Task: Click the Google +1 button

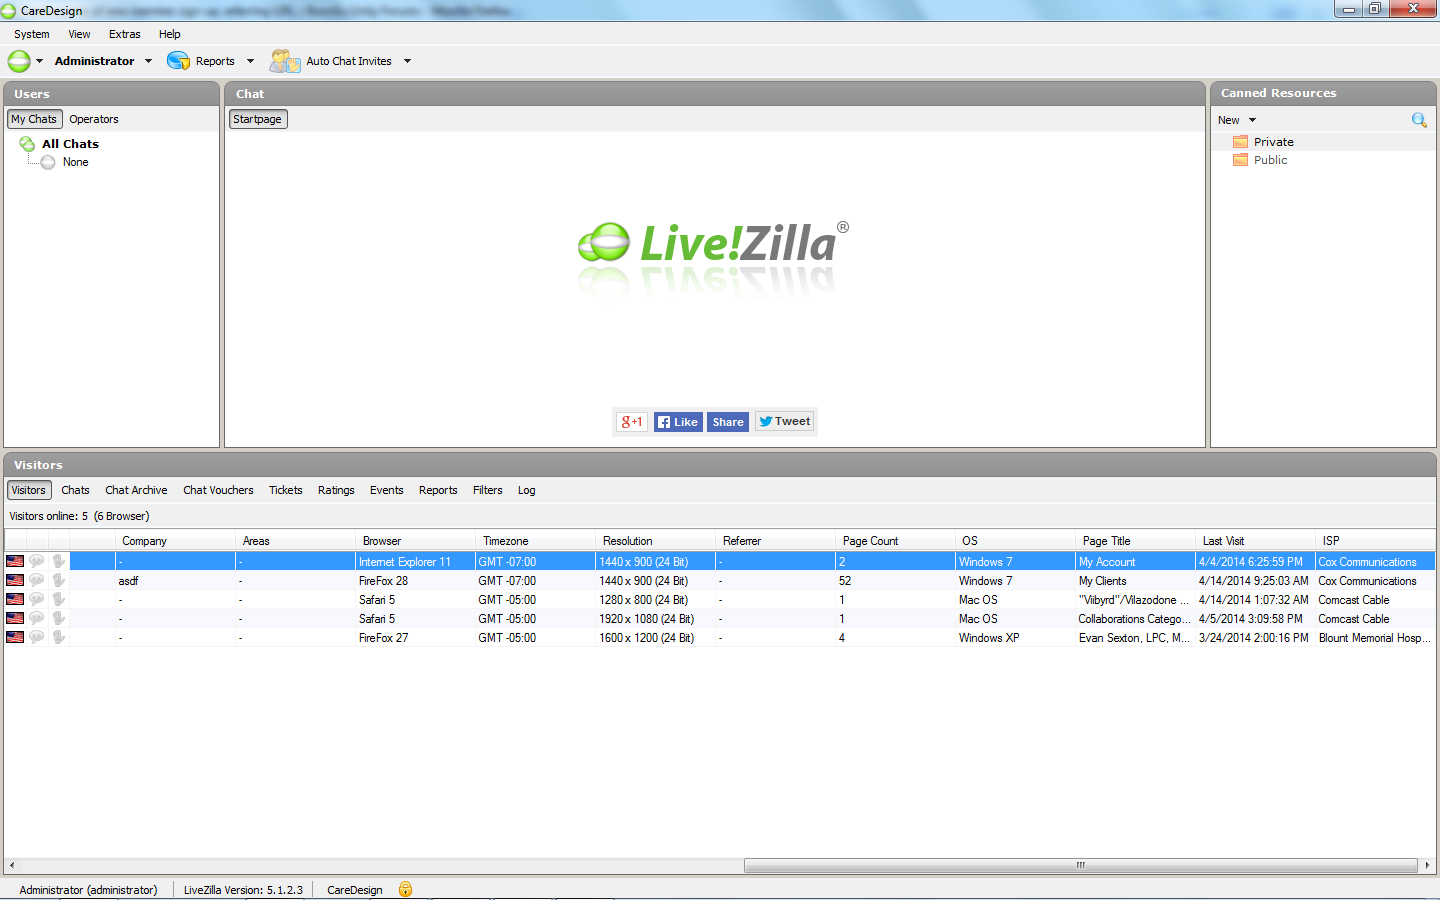Action: 632,422
